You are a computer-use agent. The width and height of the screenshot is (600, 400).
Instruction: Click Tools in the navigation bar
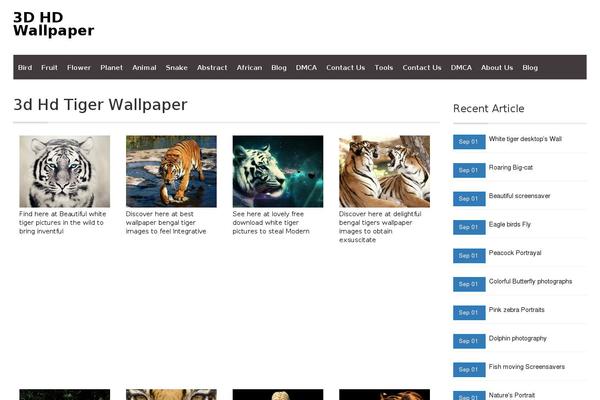tap(384, 68)
